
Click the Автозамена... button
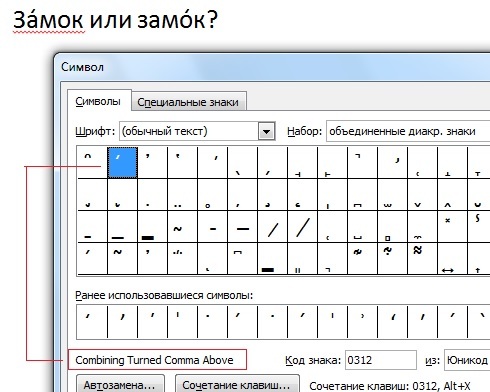(x=120, y=384)
